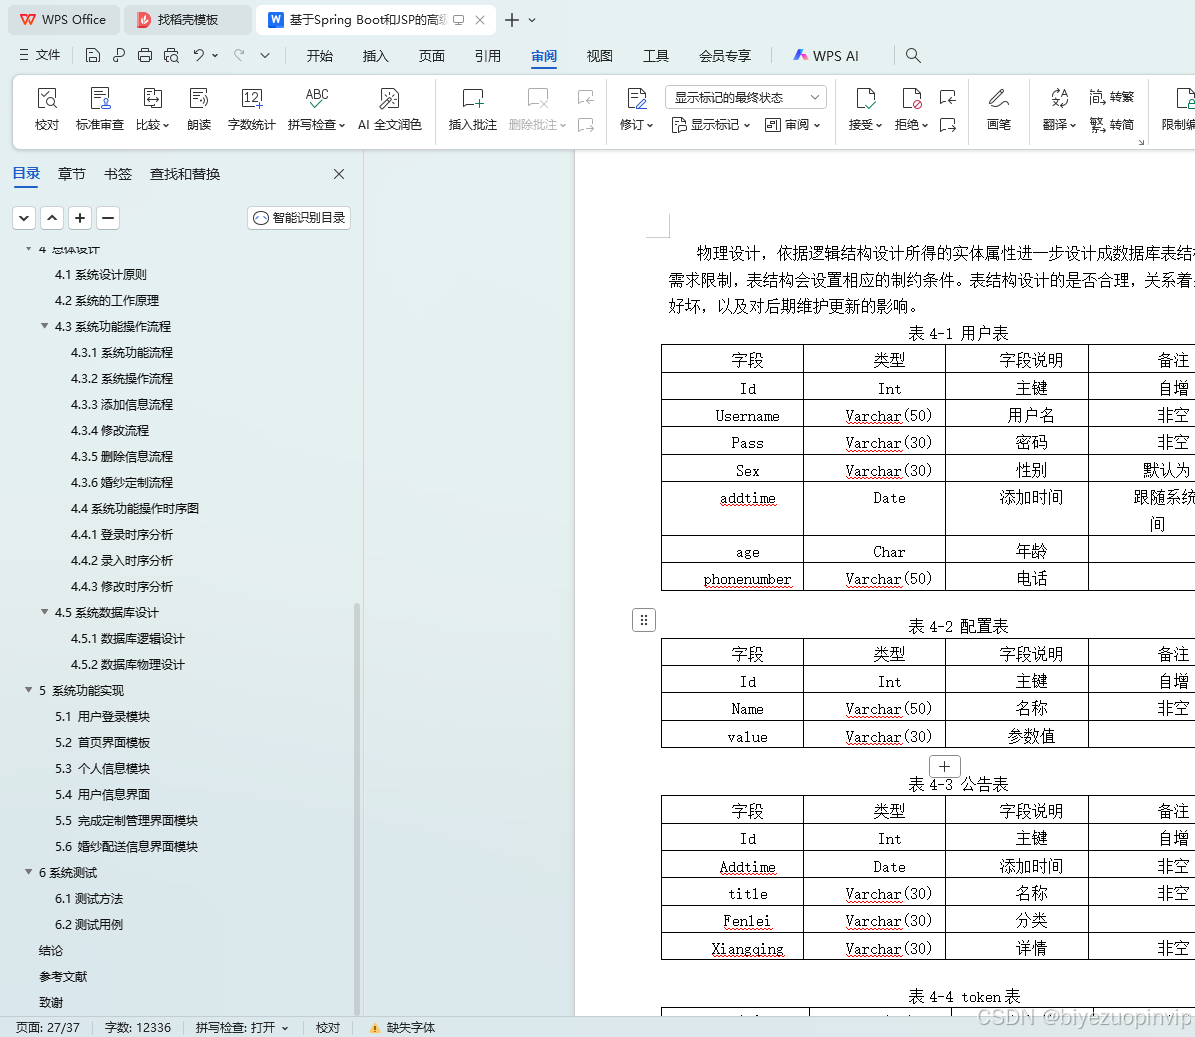Screen dimensions: 1195x1037
Task: Open the 工具 ribbon tab
Action: tap(655, 56)
